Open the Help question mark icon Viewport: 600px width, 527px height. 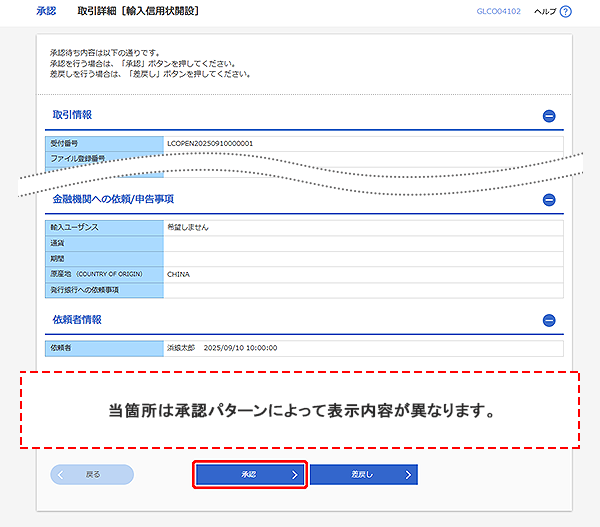coord(565,11)
